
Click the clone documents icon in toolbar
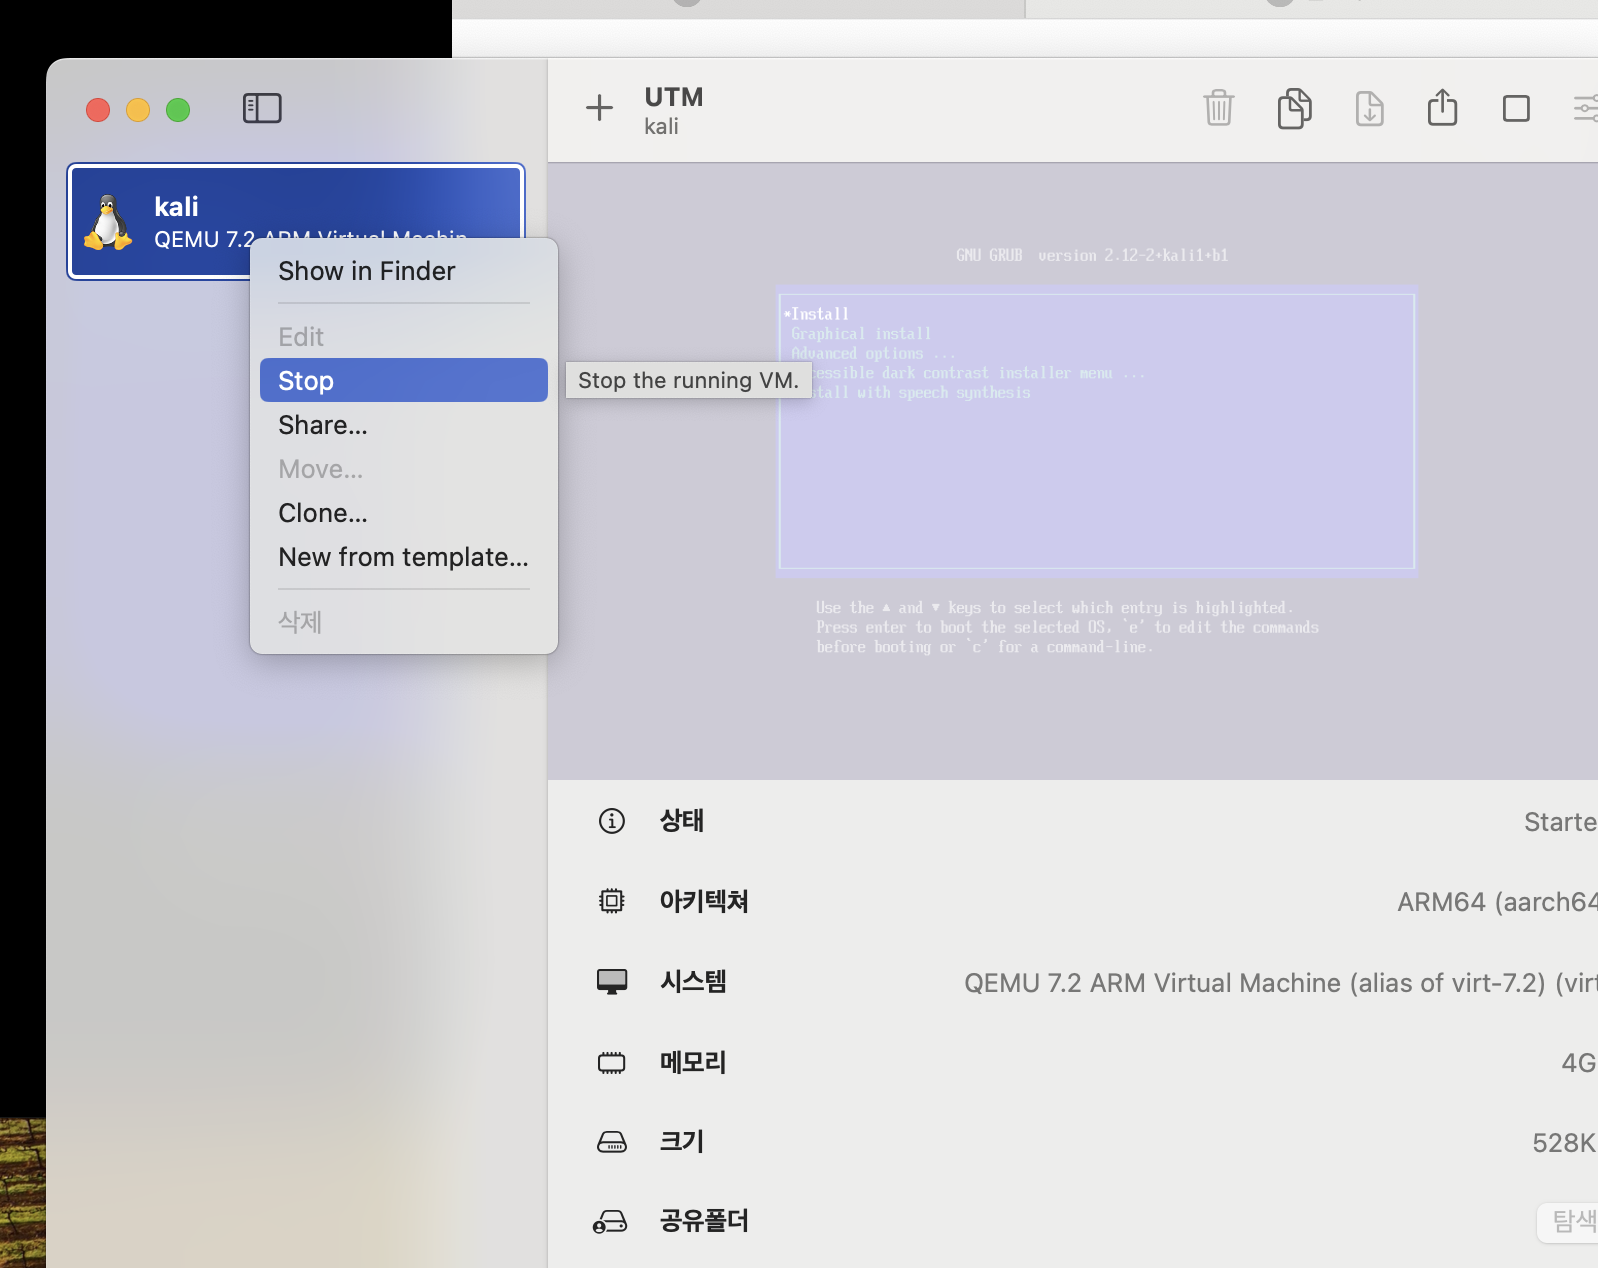pos(1294,108)
